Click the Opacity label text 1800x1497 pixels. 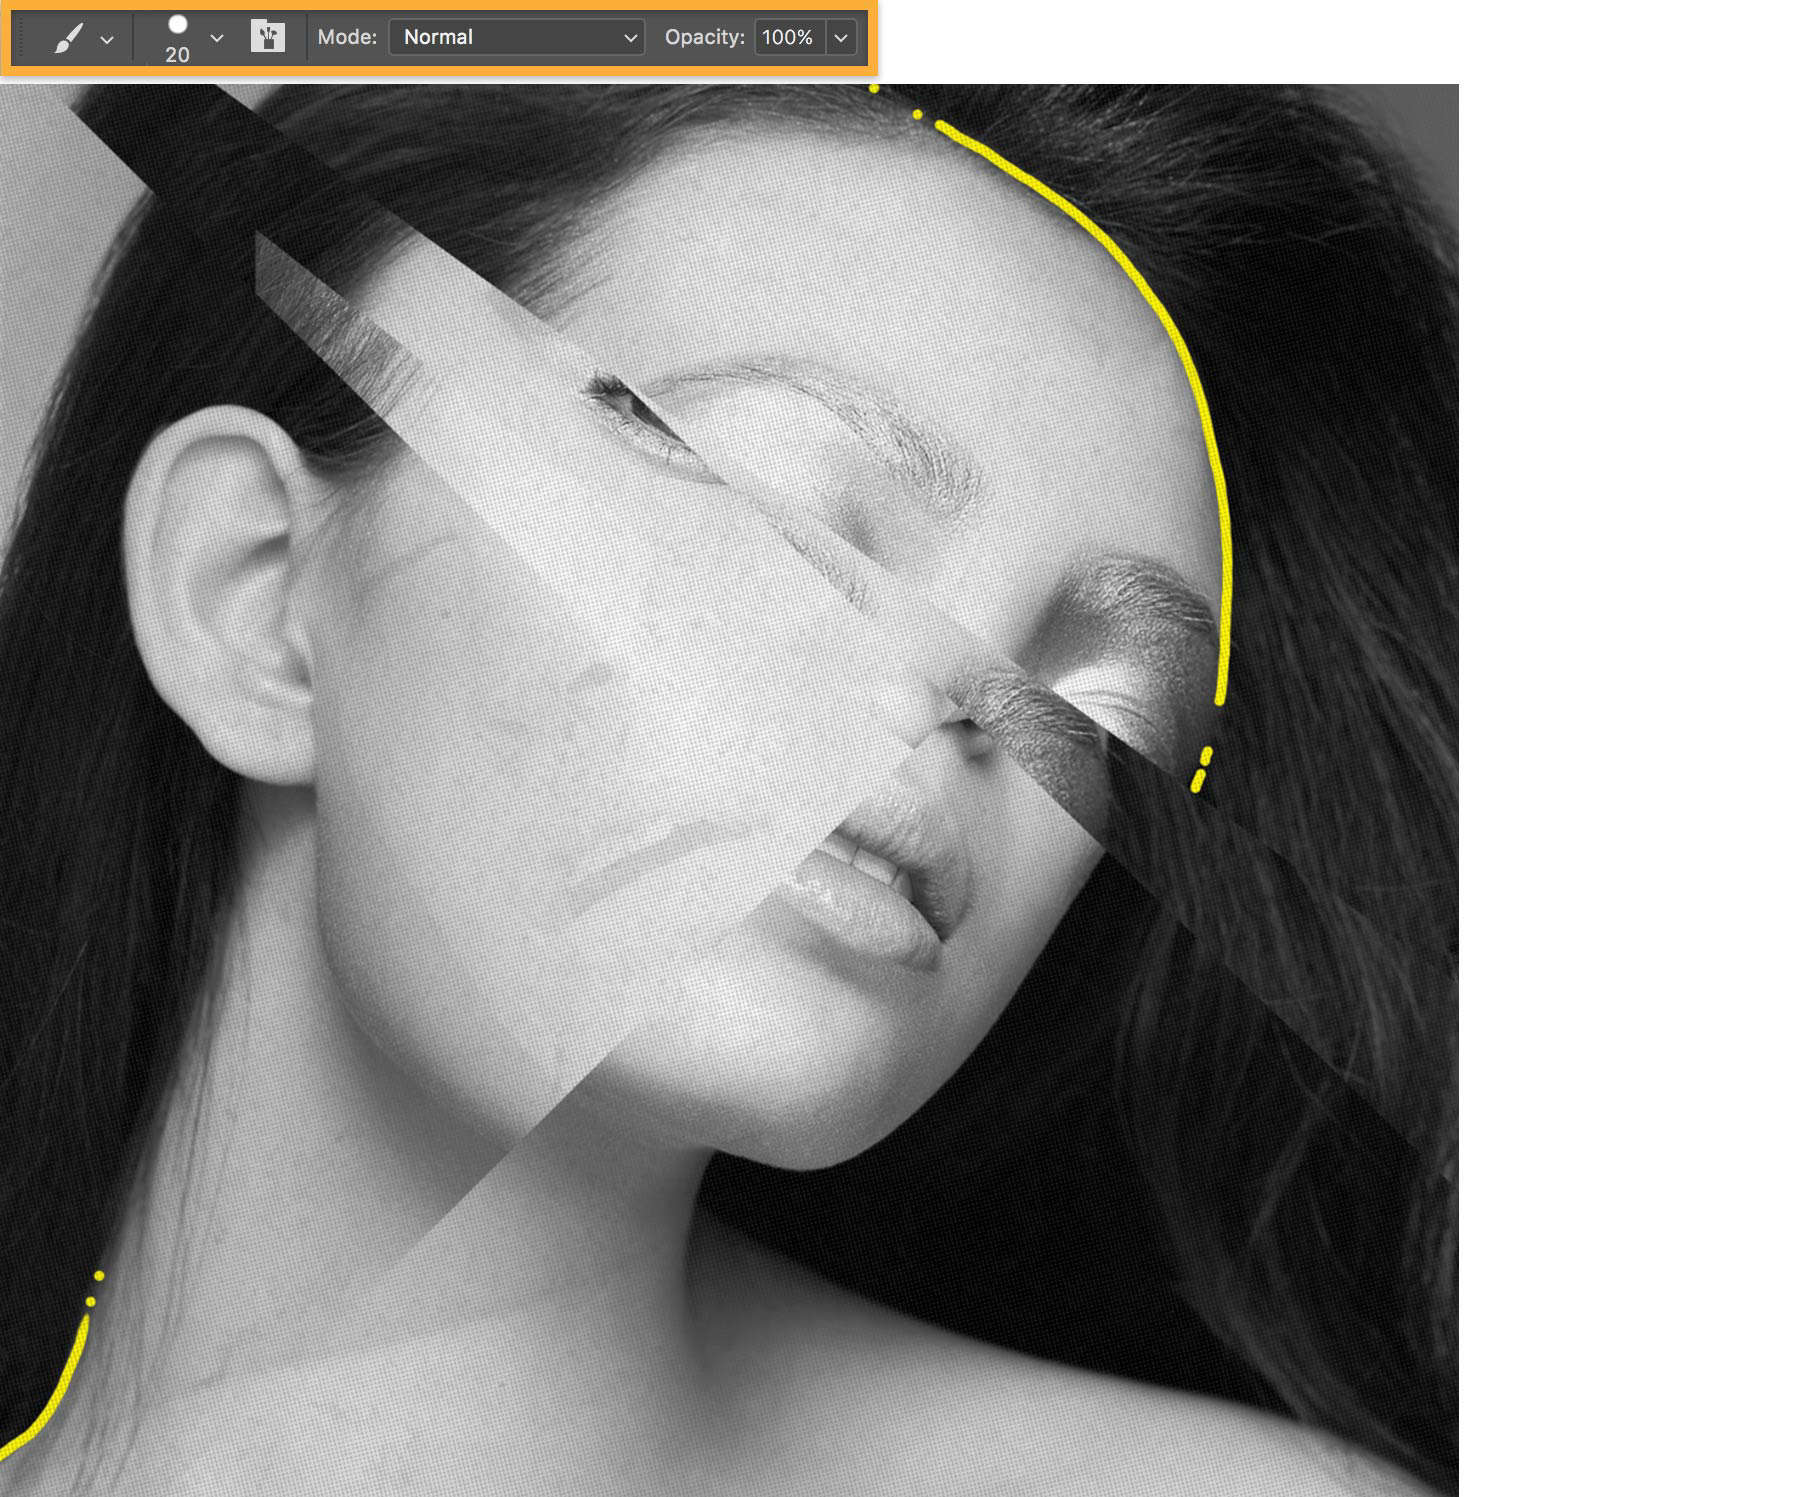(x=705, y=37)
